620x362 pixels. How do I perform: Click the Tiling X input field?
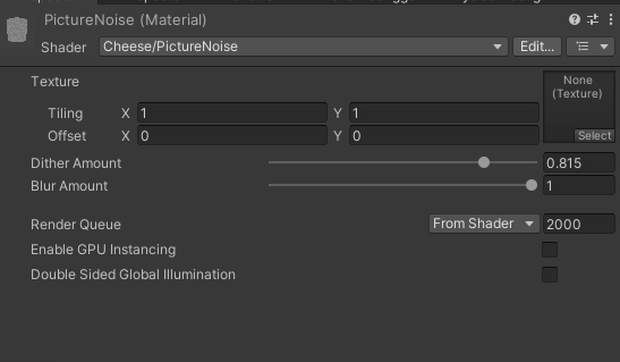[x=232, y=113]
